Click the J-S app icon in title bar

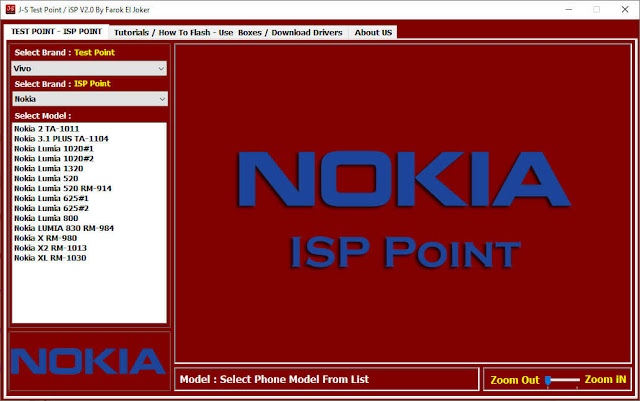[x=10, y=9]
